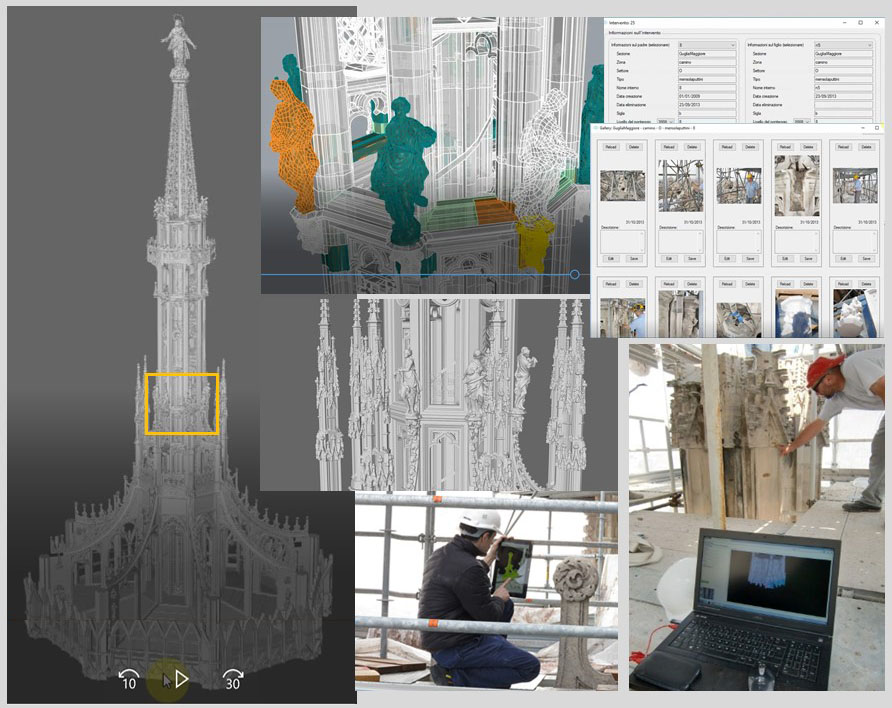Click the padre Data eliminazione field
This screenshot has width=892, height=708.
[x=707, y=105]
